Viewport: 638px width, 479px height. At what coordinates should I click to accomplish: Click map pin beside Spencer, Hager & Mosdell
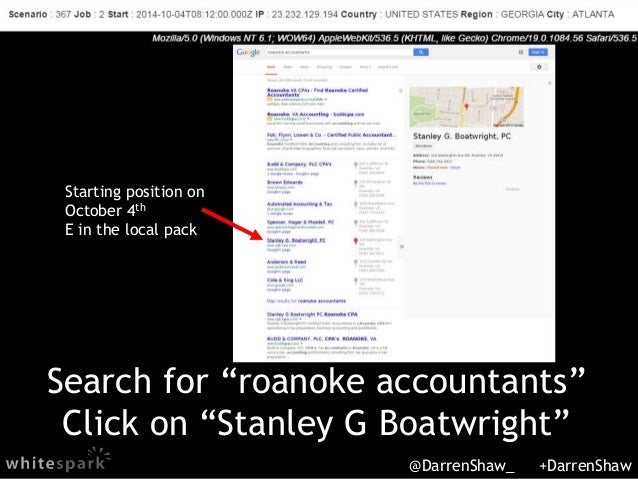[356, 223]
